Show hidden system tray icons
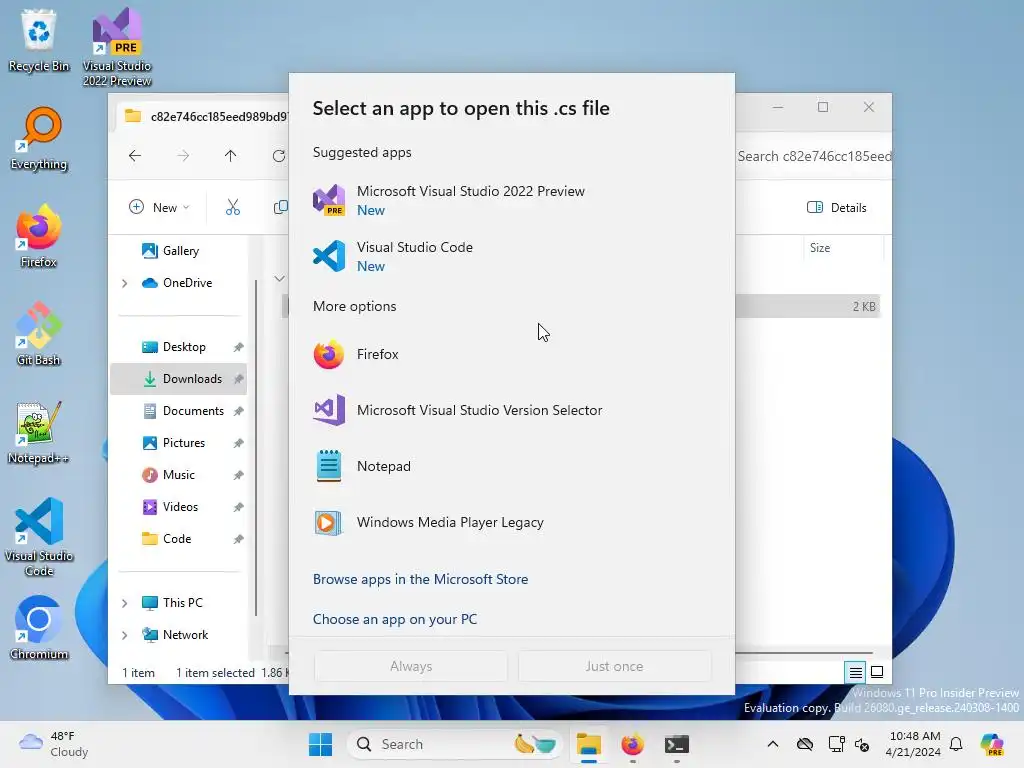This screenshot has height=768, width=1024. click(773, 744)
